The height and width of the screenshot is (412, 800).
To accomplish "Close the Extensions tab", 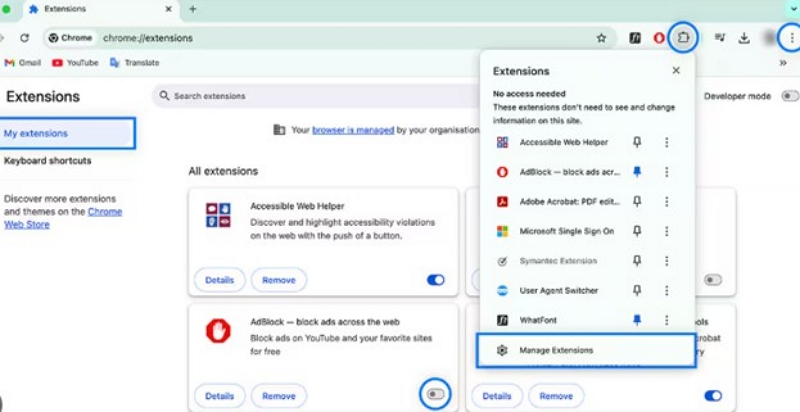I will 169,9.
